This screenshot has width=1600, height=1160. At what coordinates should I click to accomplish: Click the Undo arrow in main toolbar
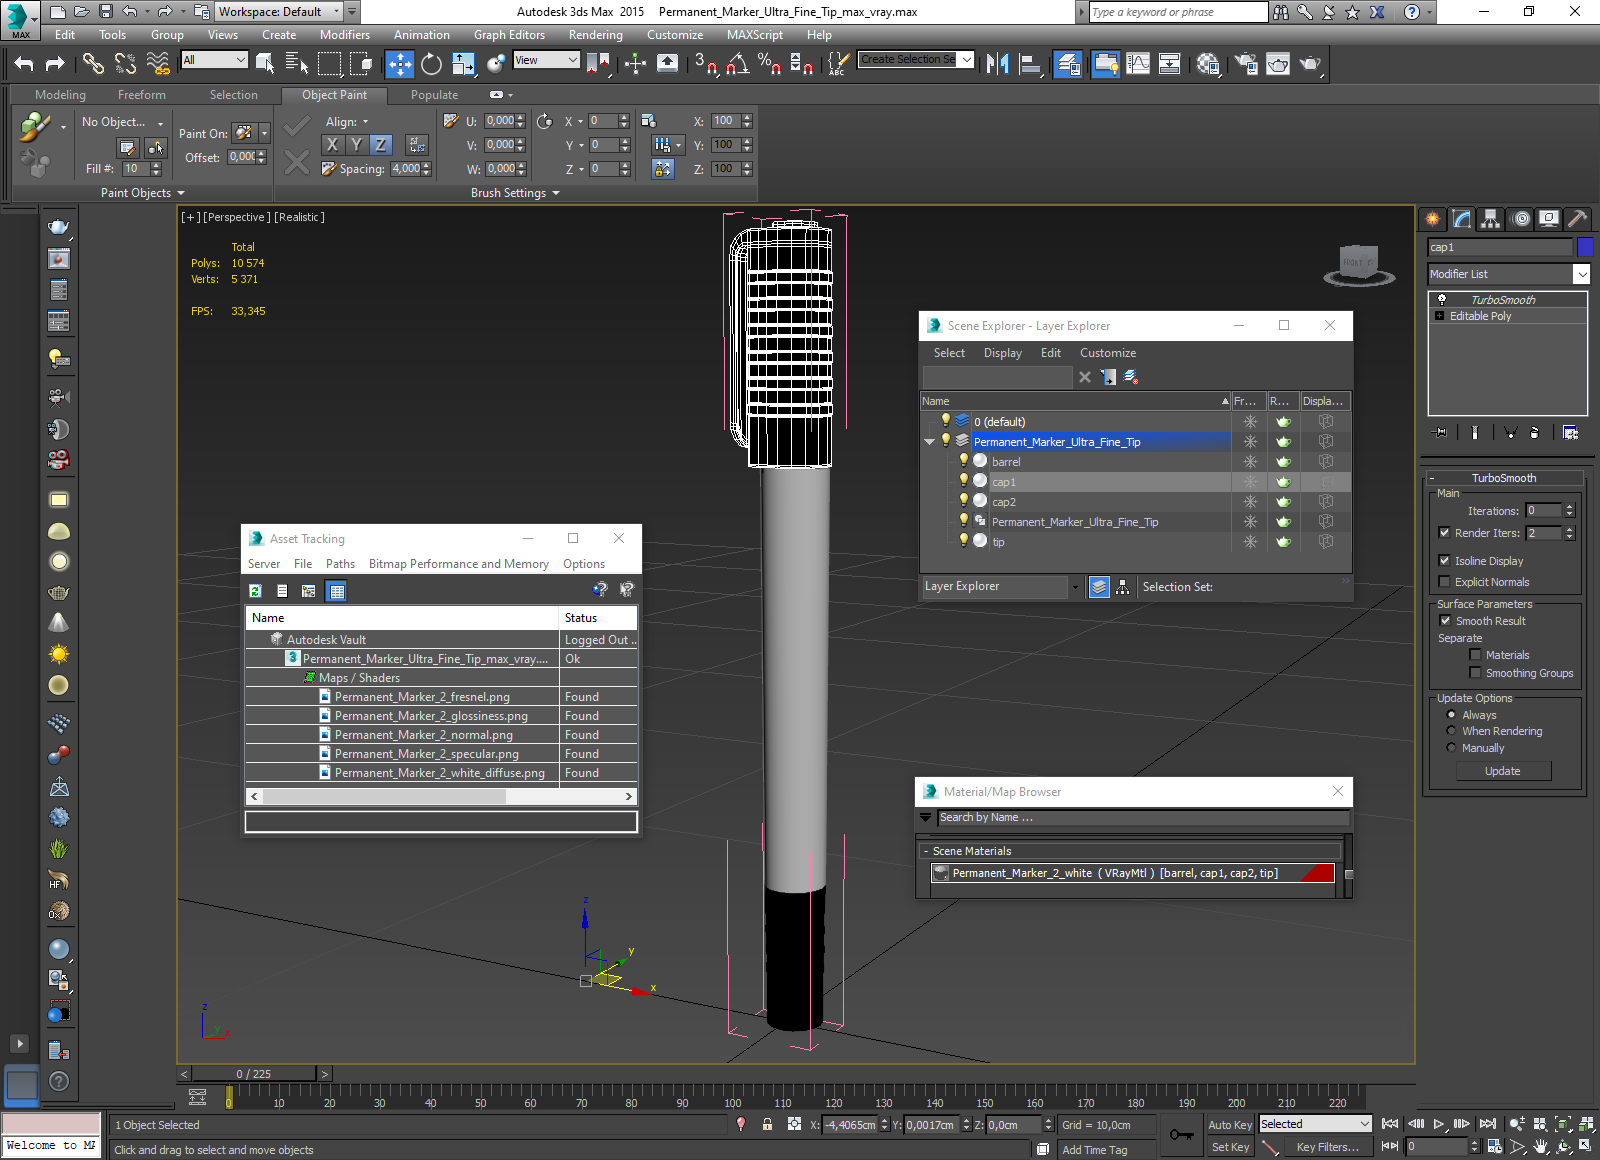tap(23, 64)
